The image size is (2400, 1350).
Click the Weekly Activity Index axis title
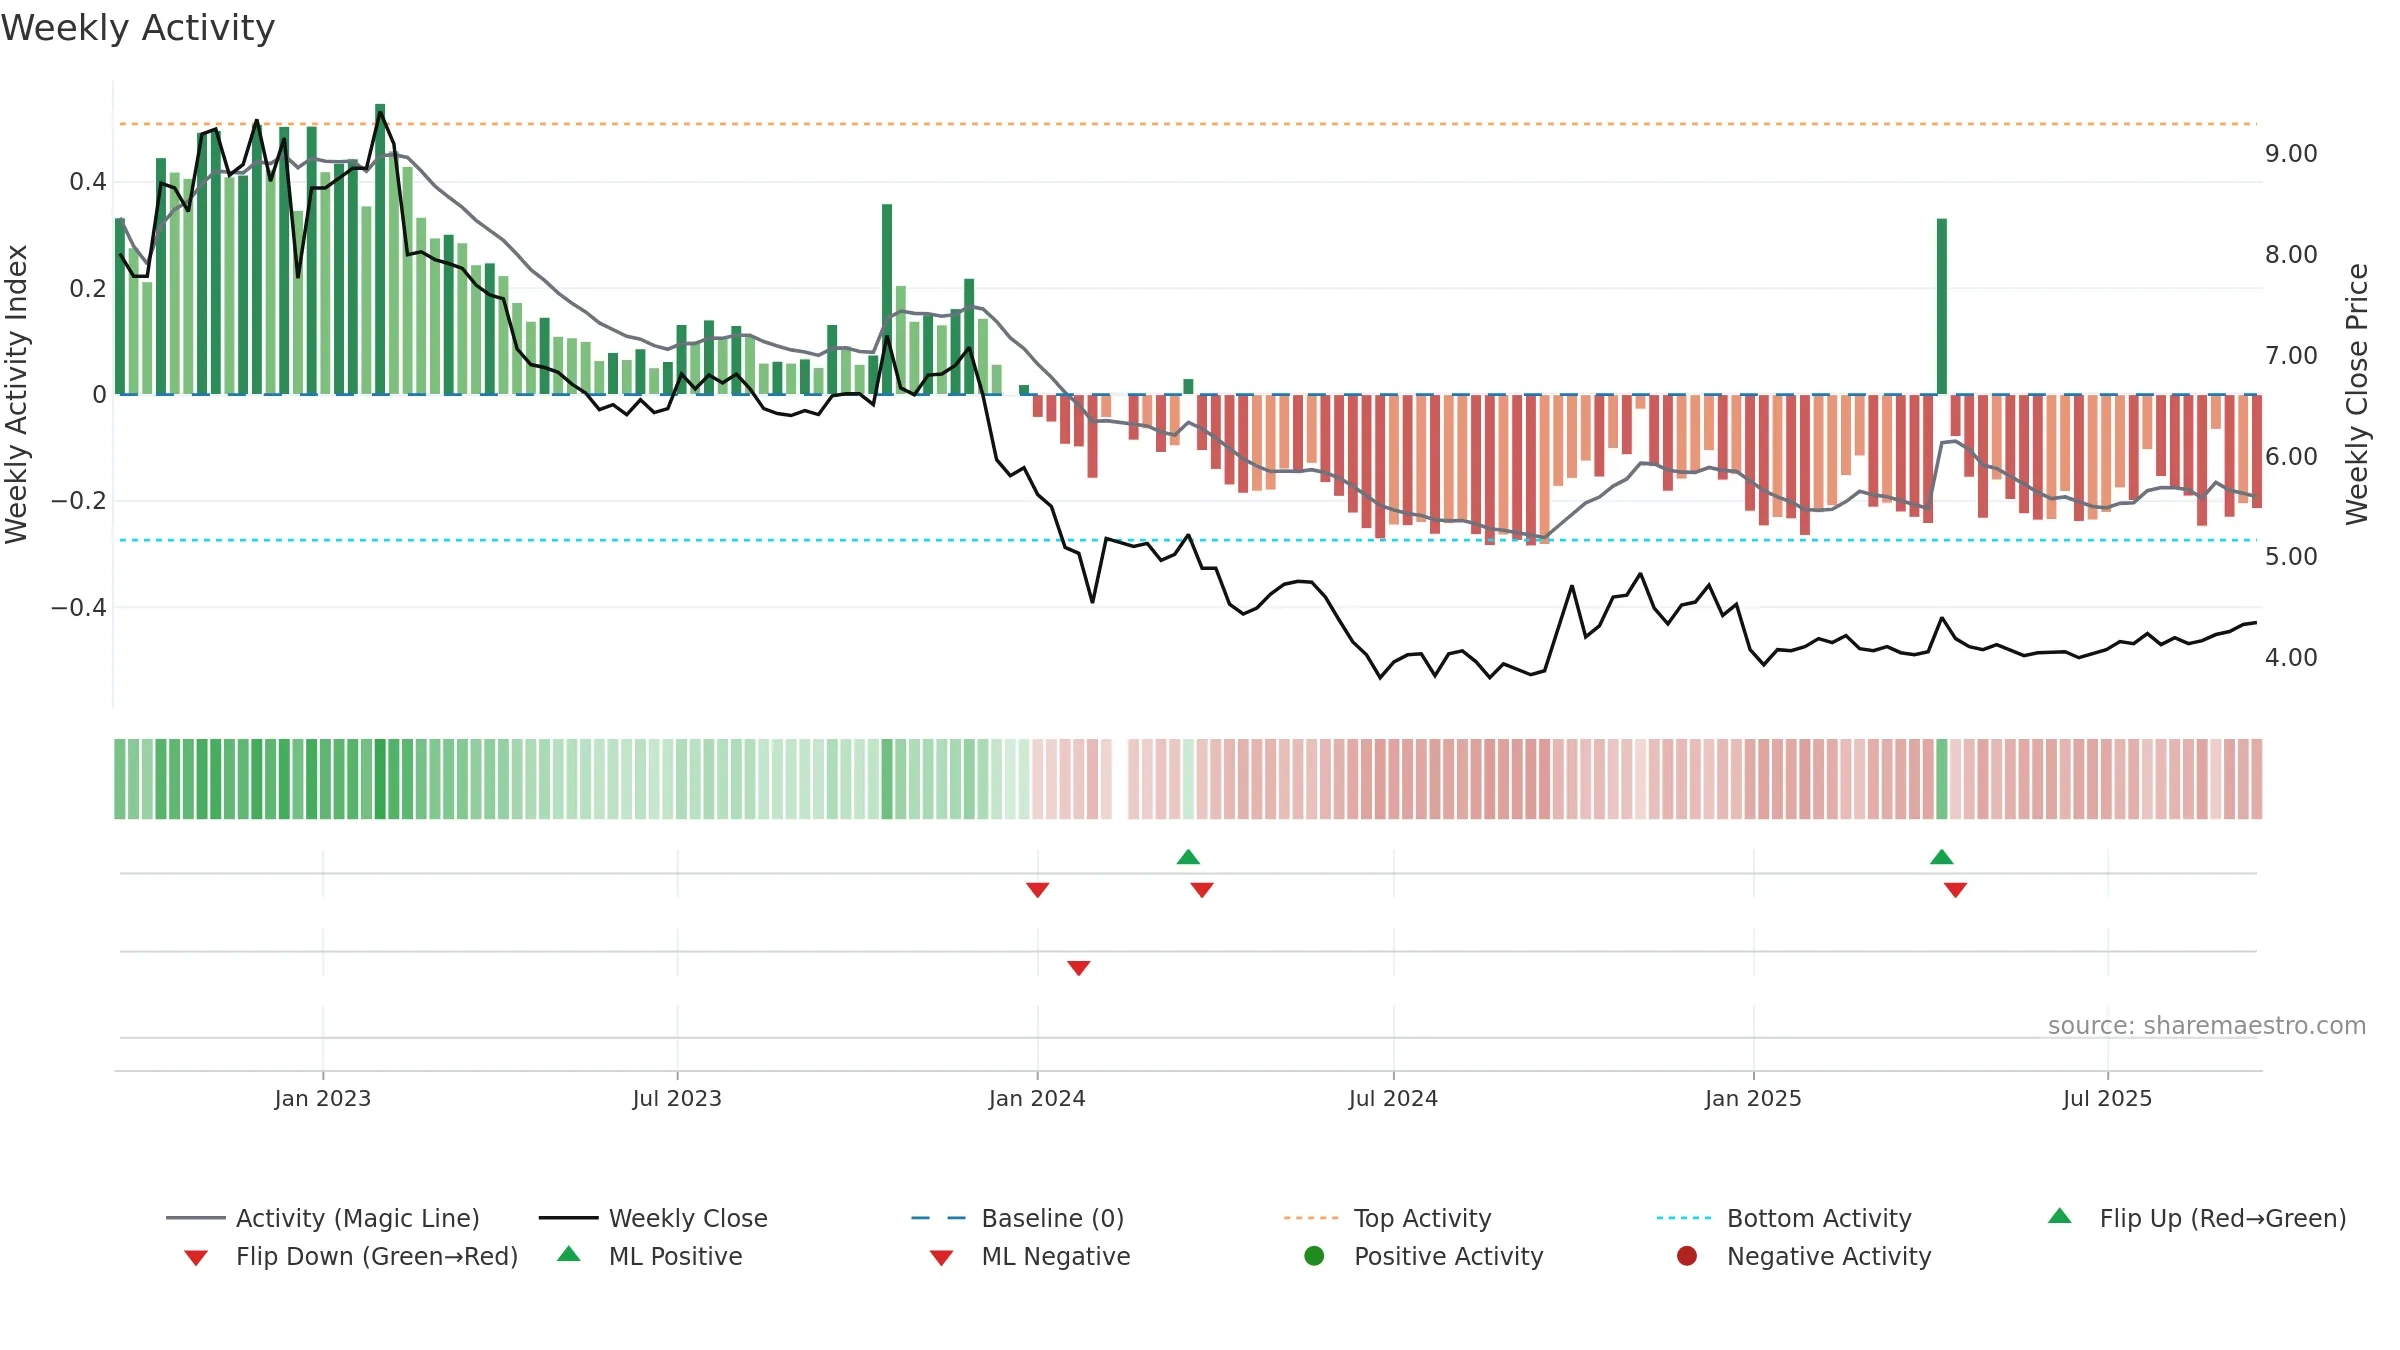16,394
